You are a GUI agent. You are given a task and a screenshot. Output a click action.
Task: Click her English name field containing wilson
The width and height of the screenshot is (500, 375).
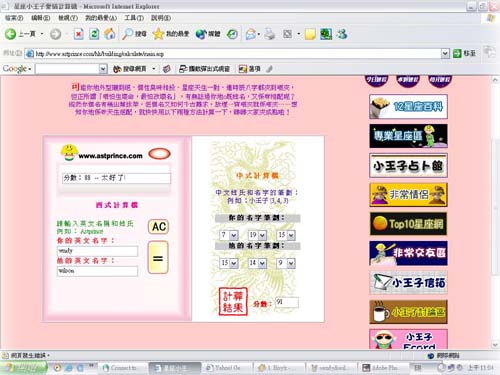[97, 271]
